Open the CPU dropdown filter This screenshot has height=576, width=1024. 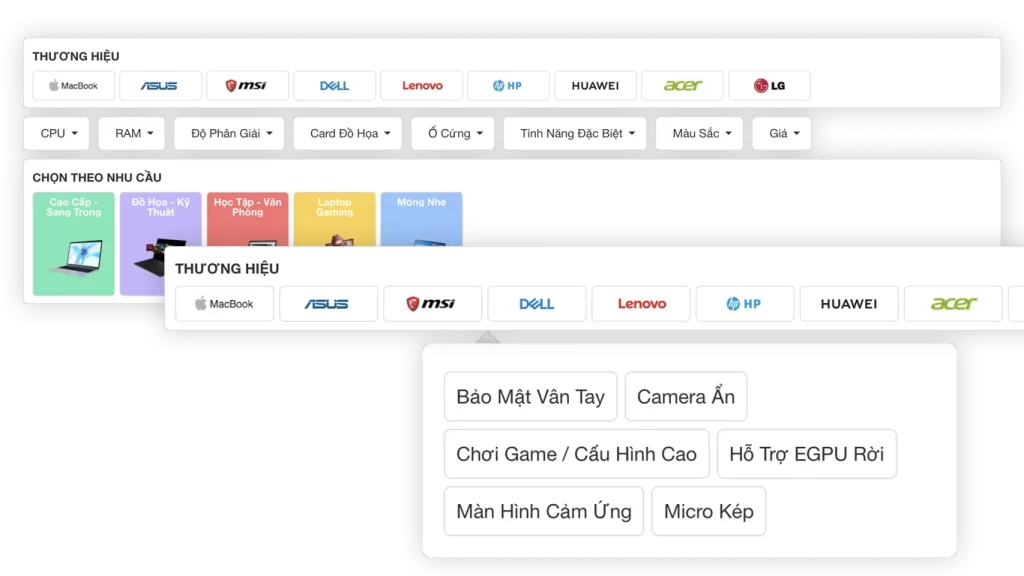click(x=57, y=133)
